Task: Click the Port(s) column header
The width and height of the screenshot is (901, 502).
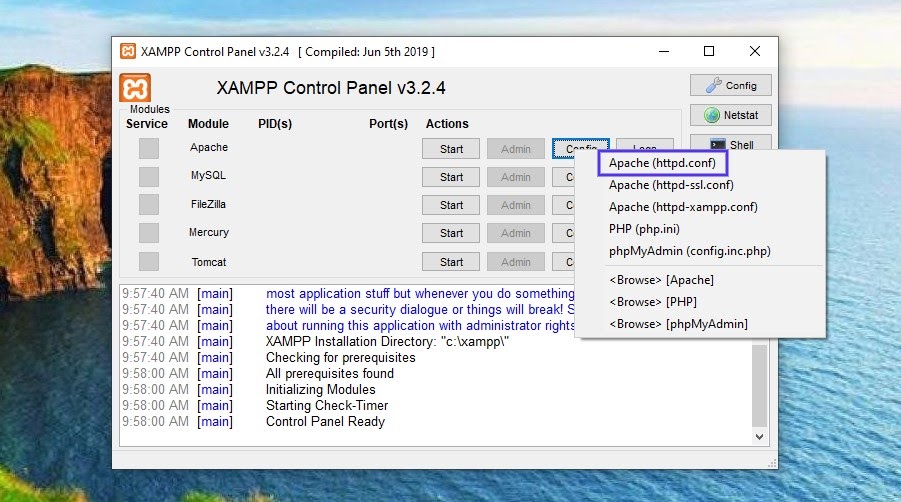Action: tap(388, 123)
